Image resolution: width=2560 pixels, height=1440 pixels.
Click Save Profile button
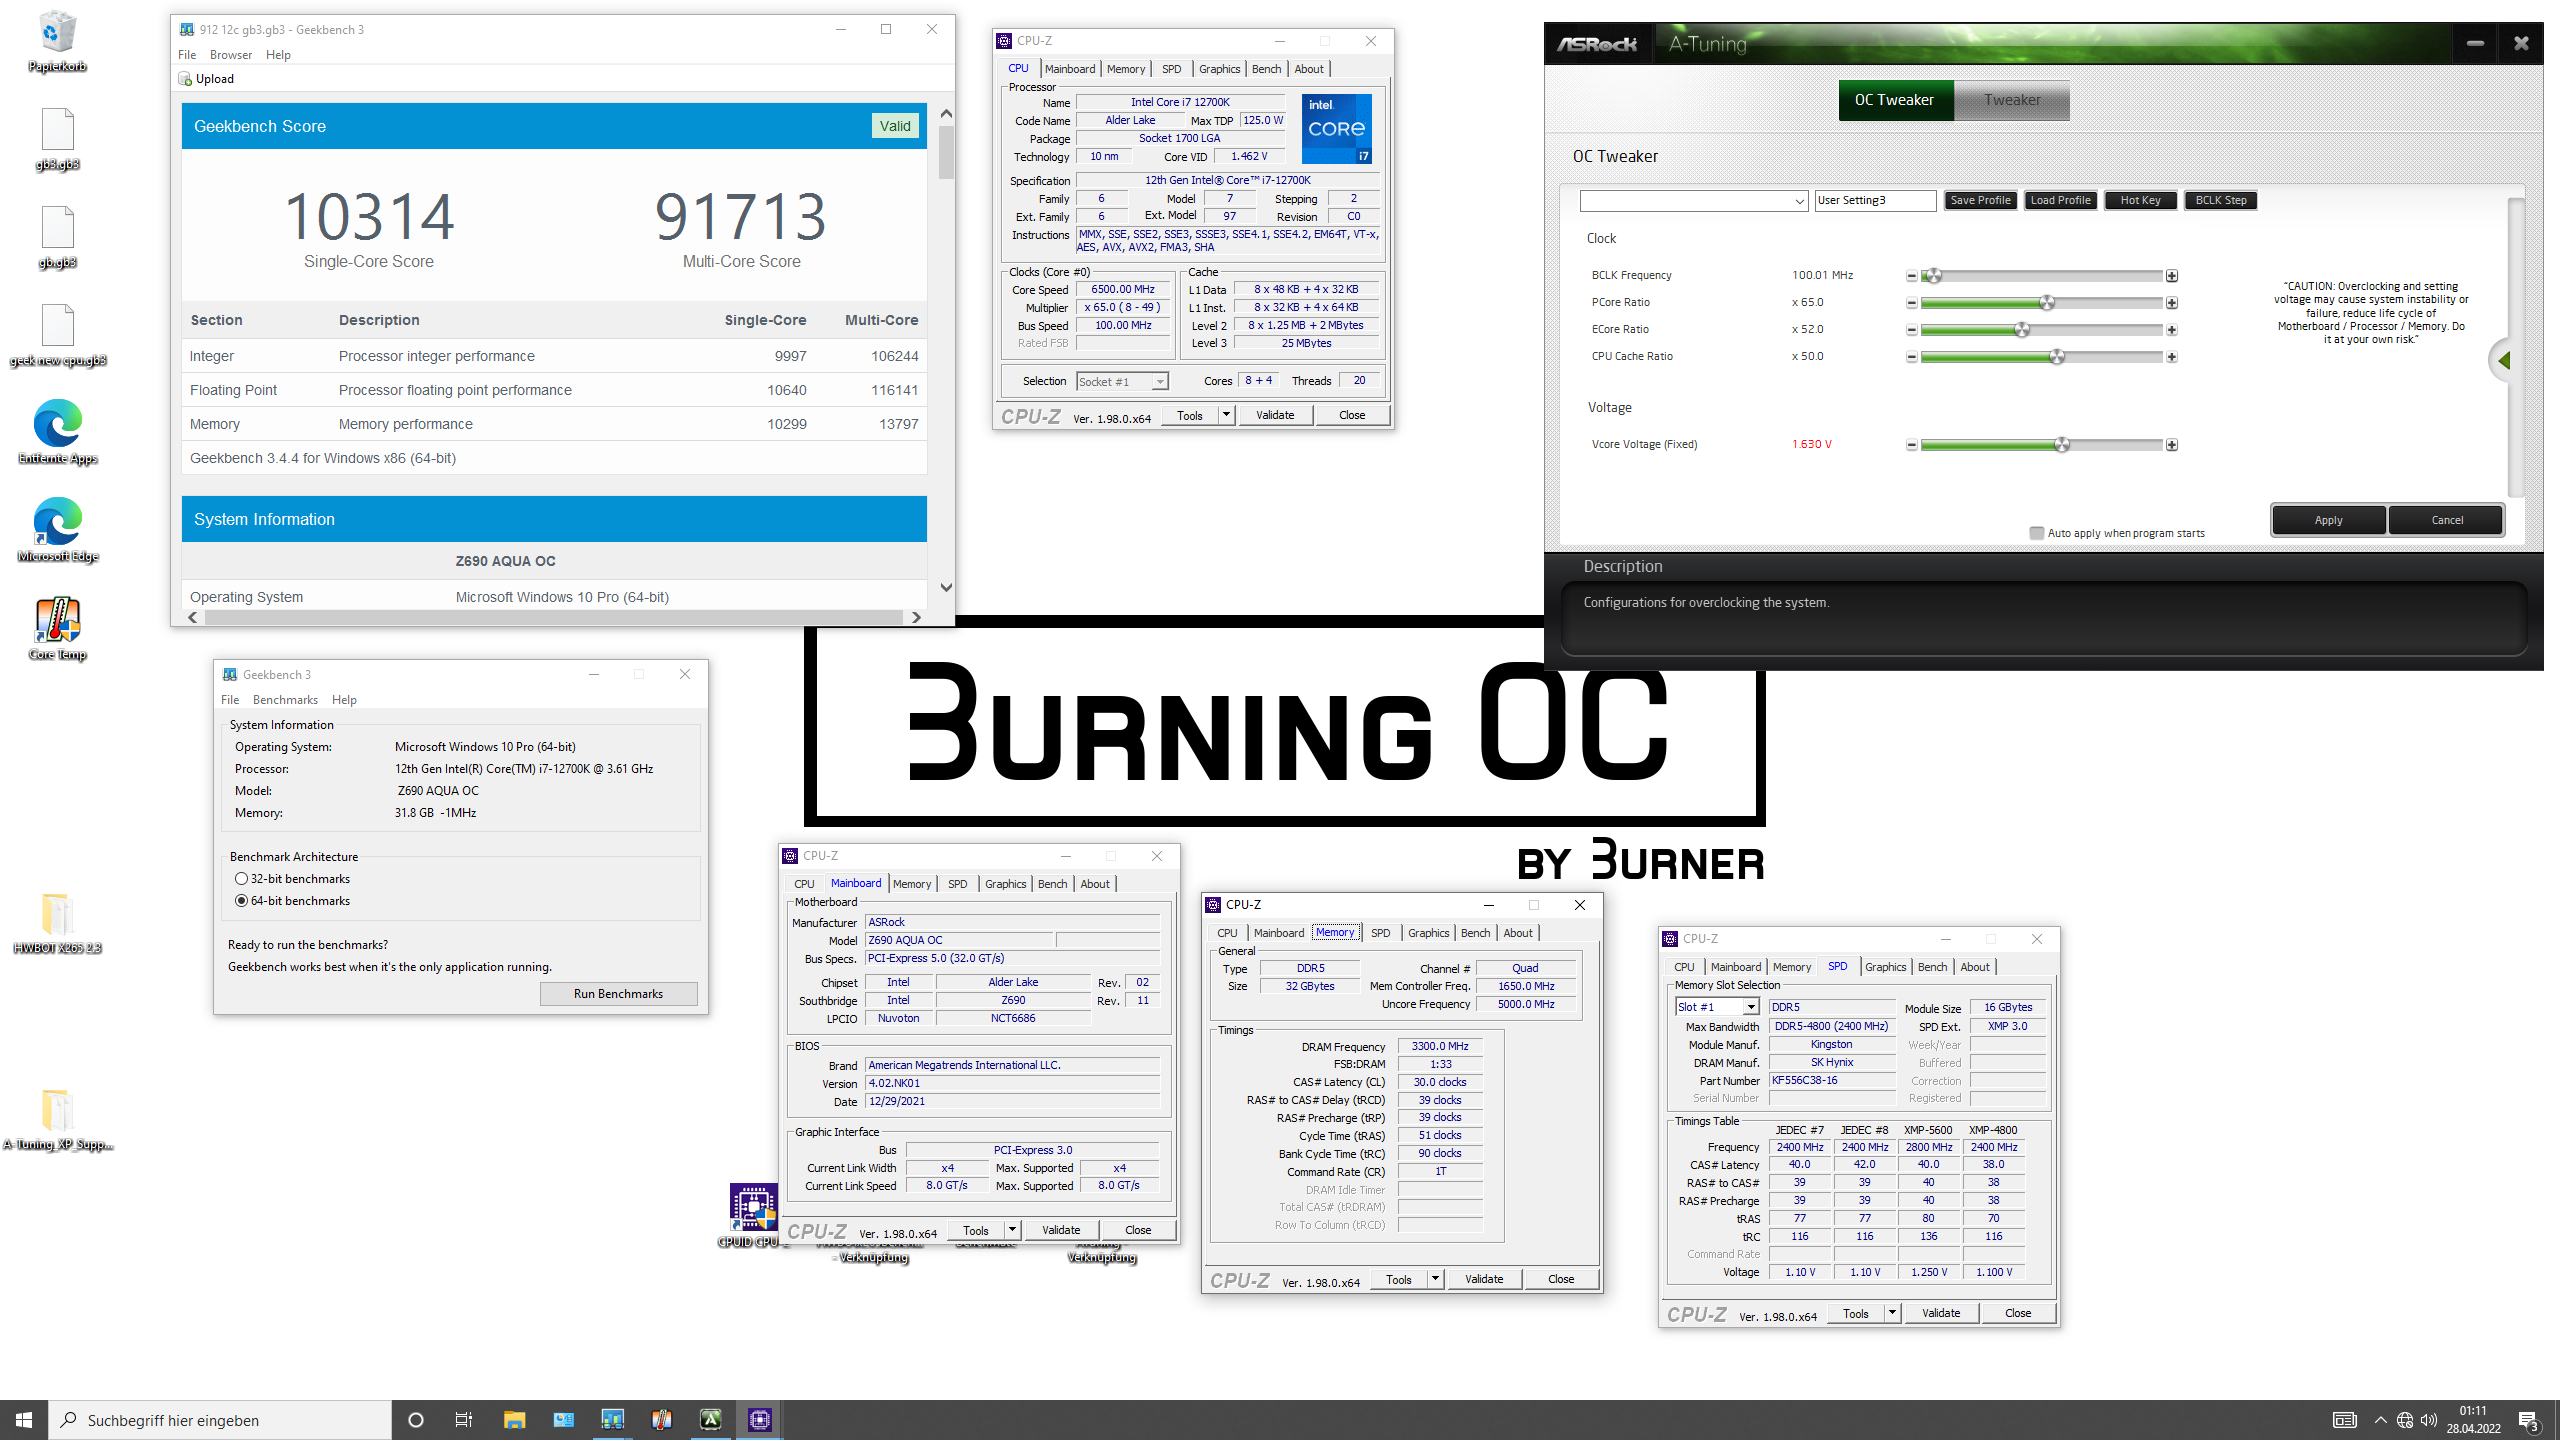pyautogui.click(x=1980, y=200)
